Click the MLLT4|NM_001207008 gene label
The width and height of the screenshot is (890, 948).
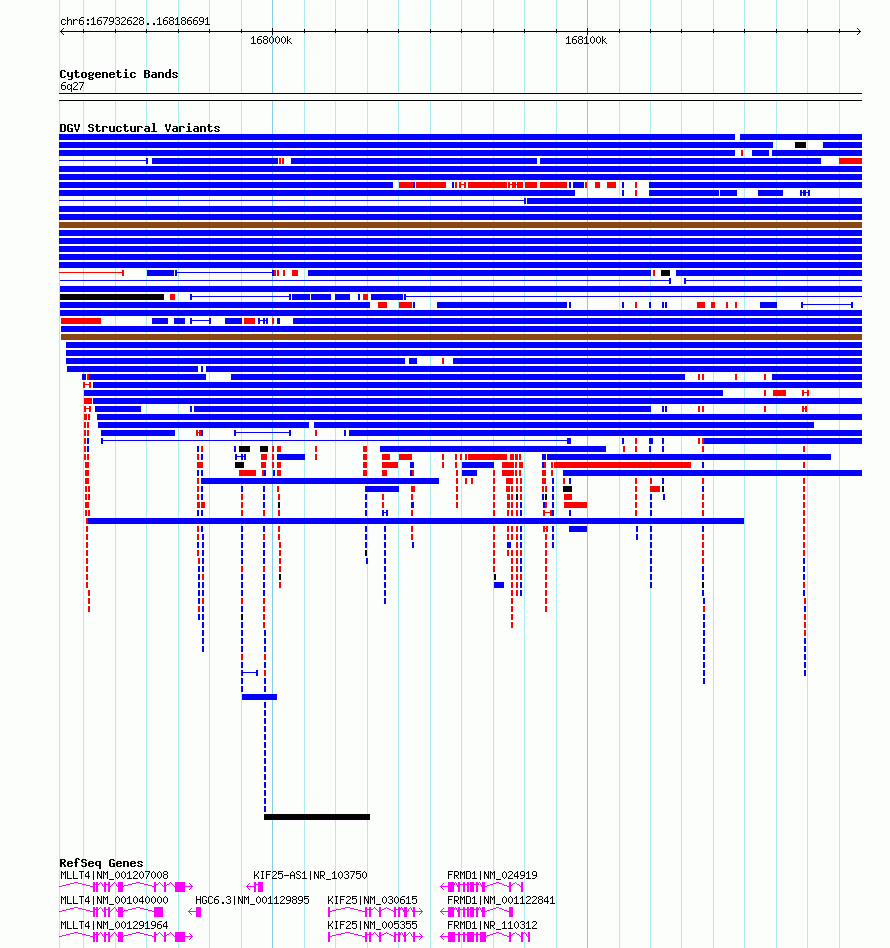tap(114, 875)
